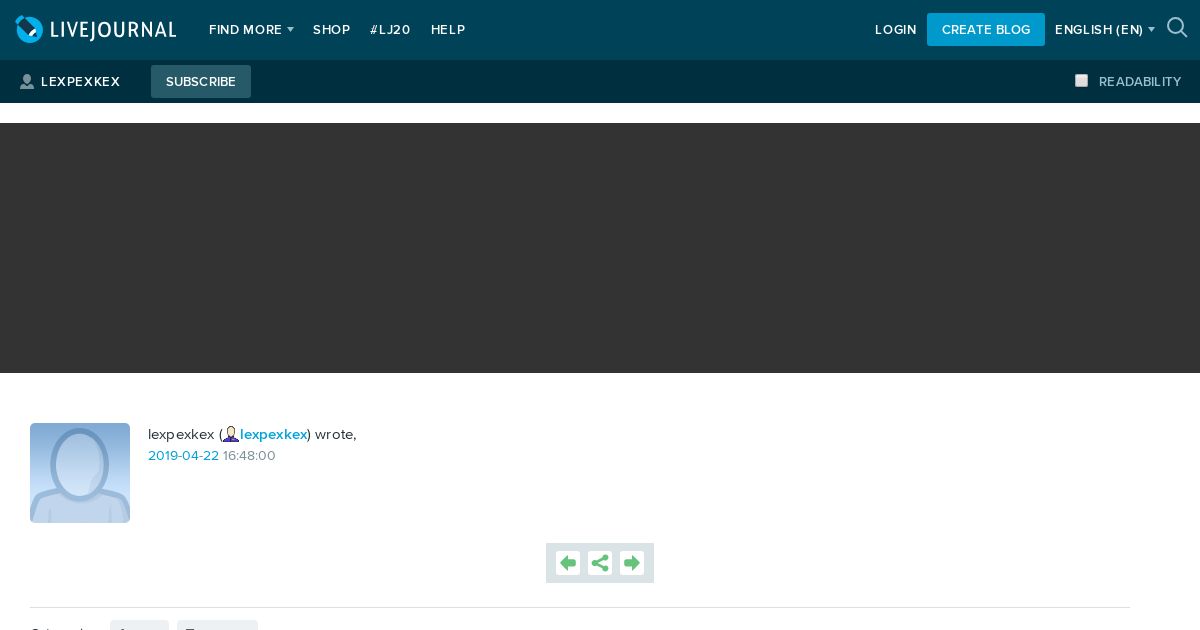The image size is (1200, 630).
Task: Click the profile icon next to LEXPEXKEX
Action: pyautogui.click(x=27, y=82)
